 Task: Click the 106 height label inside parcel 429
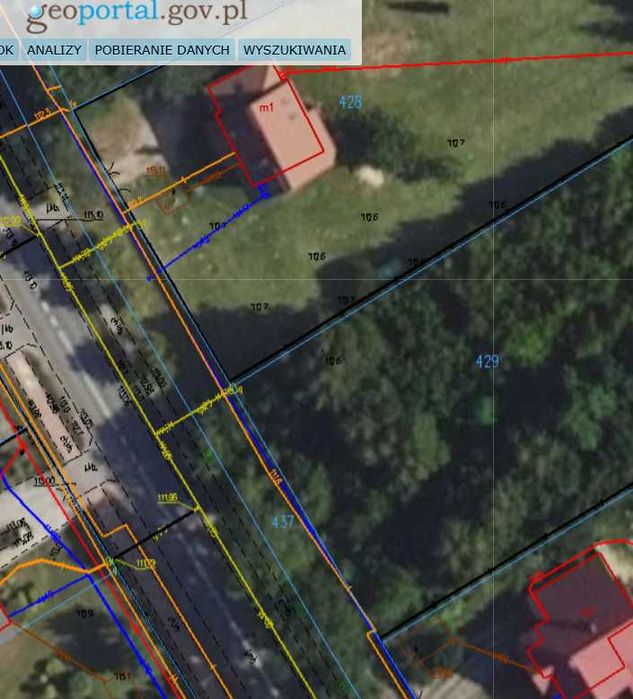tap(333, 360)
